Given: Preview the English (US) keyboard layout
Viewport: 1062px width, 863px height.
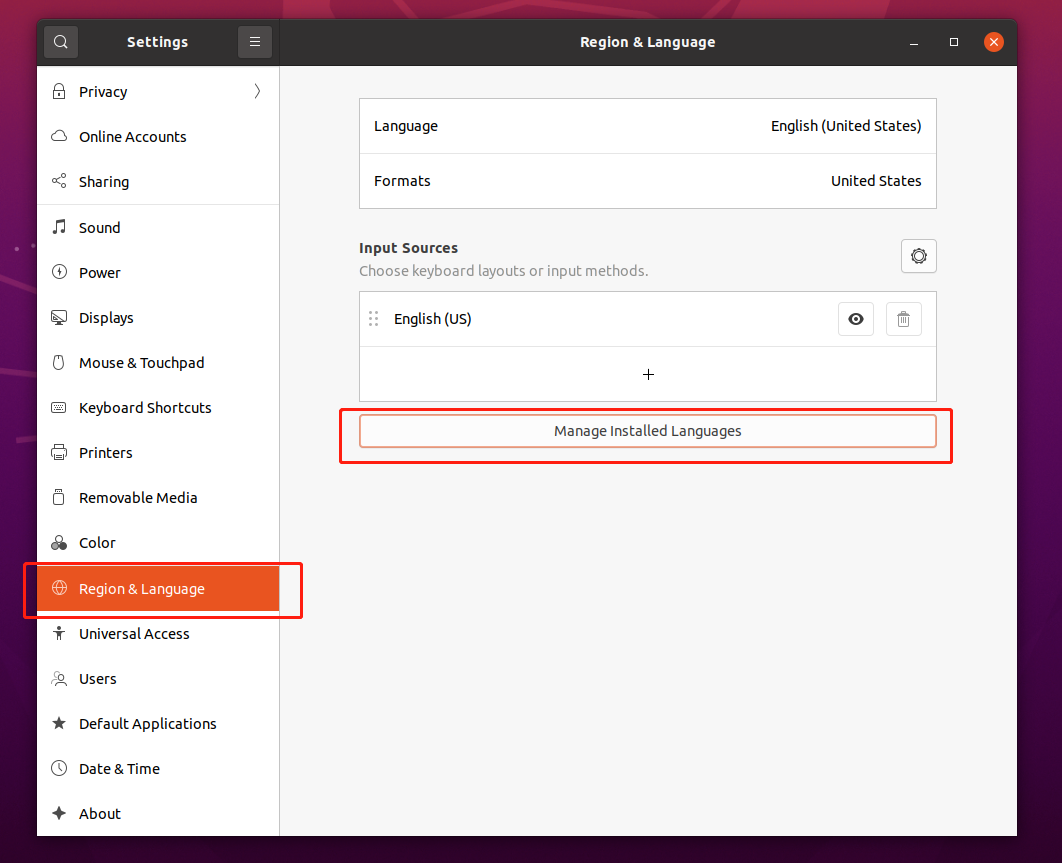Looking at the screenshot, I should pyautogui.click(x=855, y=318).
